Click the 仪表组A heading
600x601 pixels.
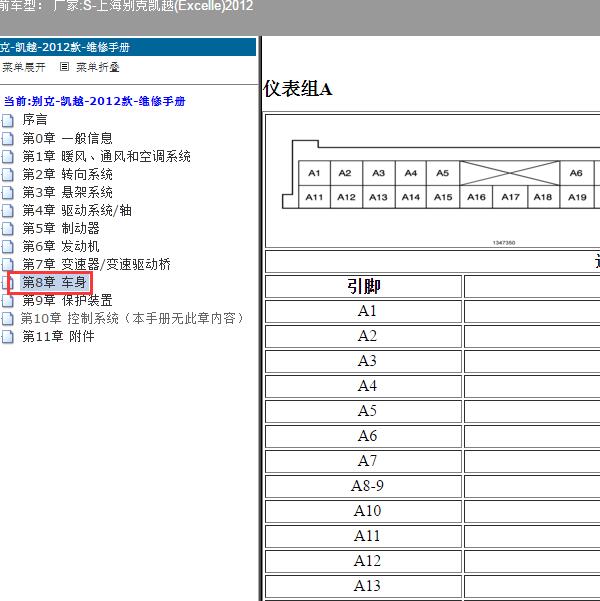pyautogui.click(x=298, y=89)
